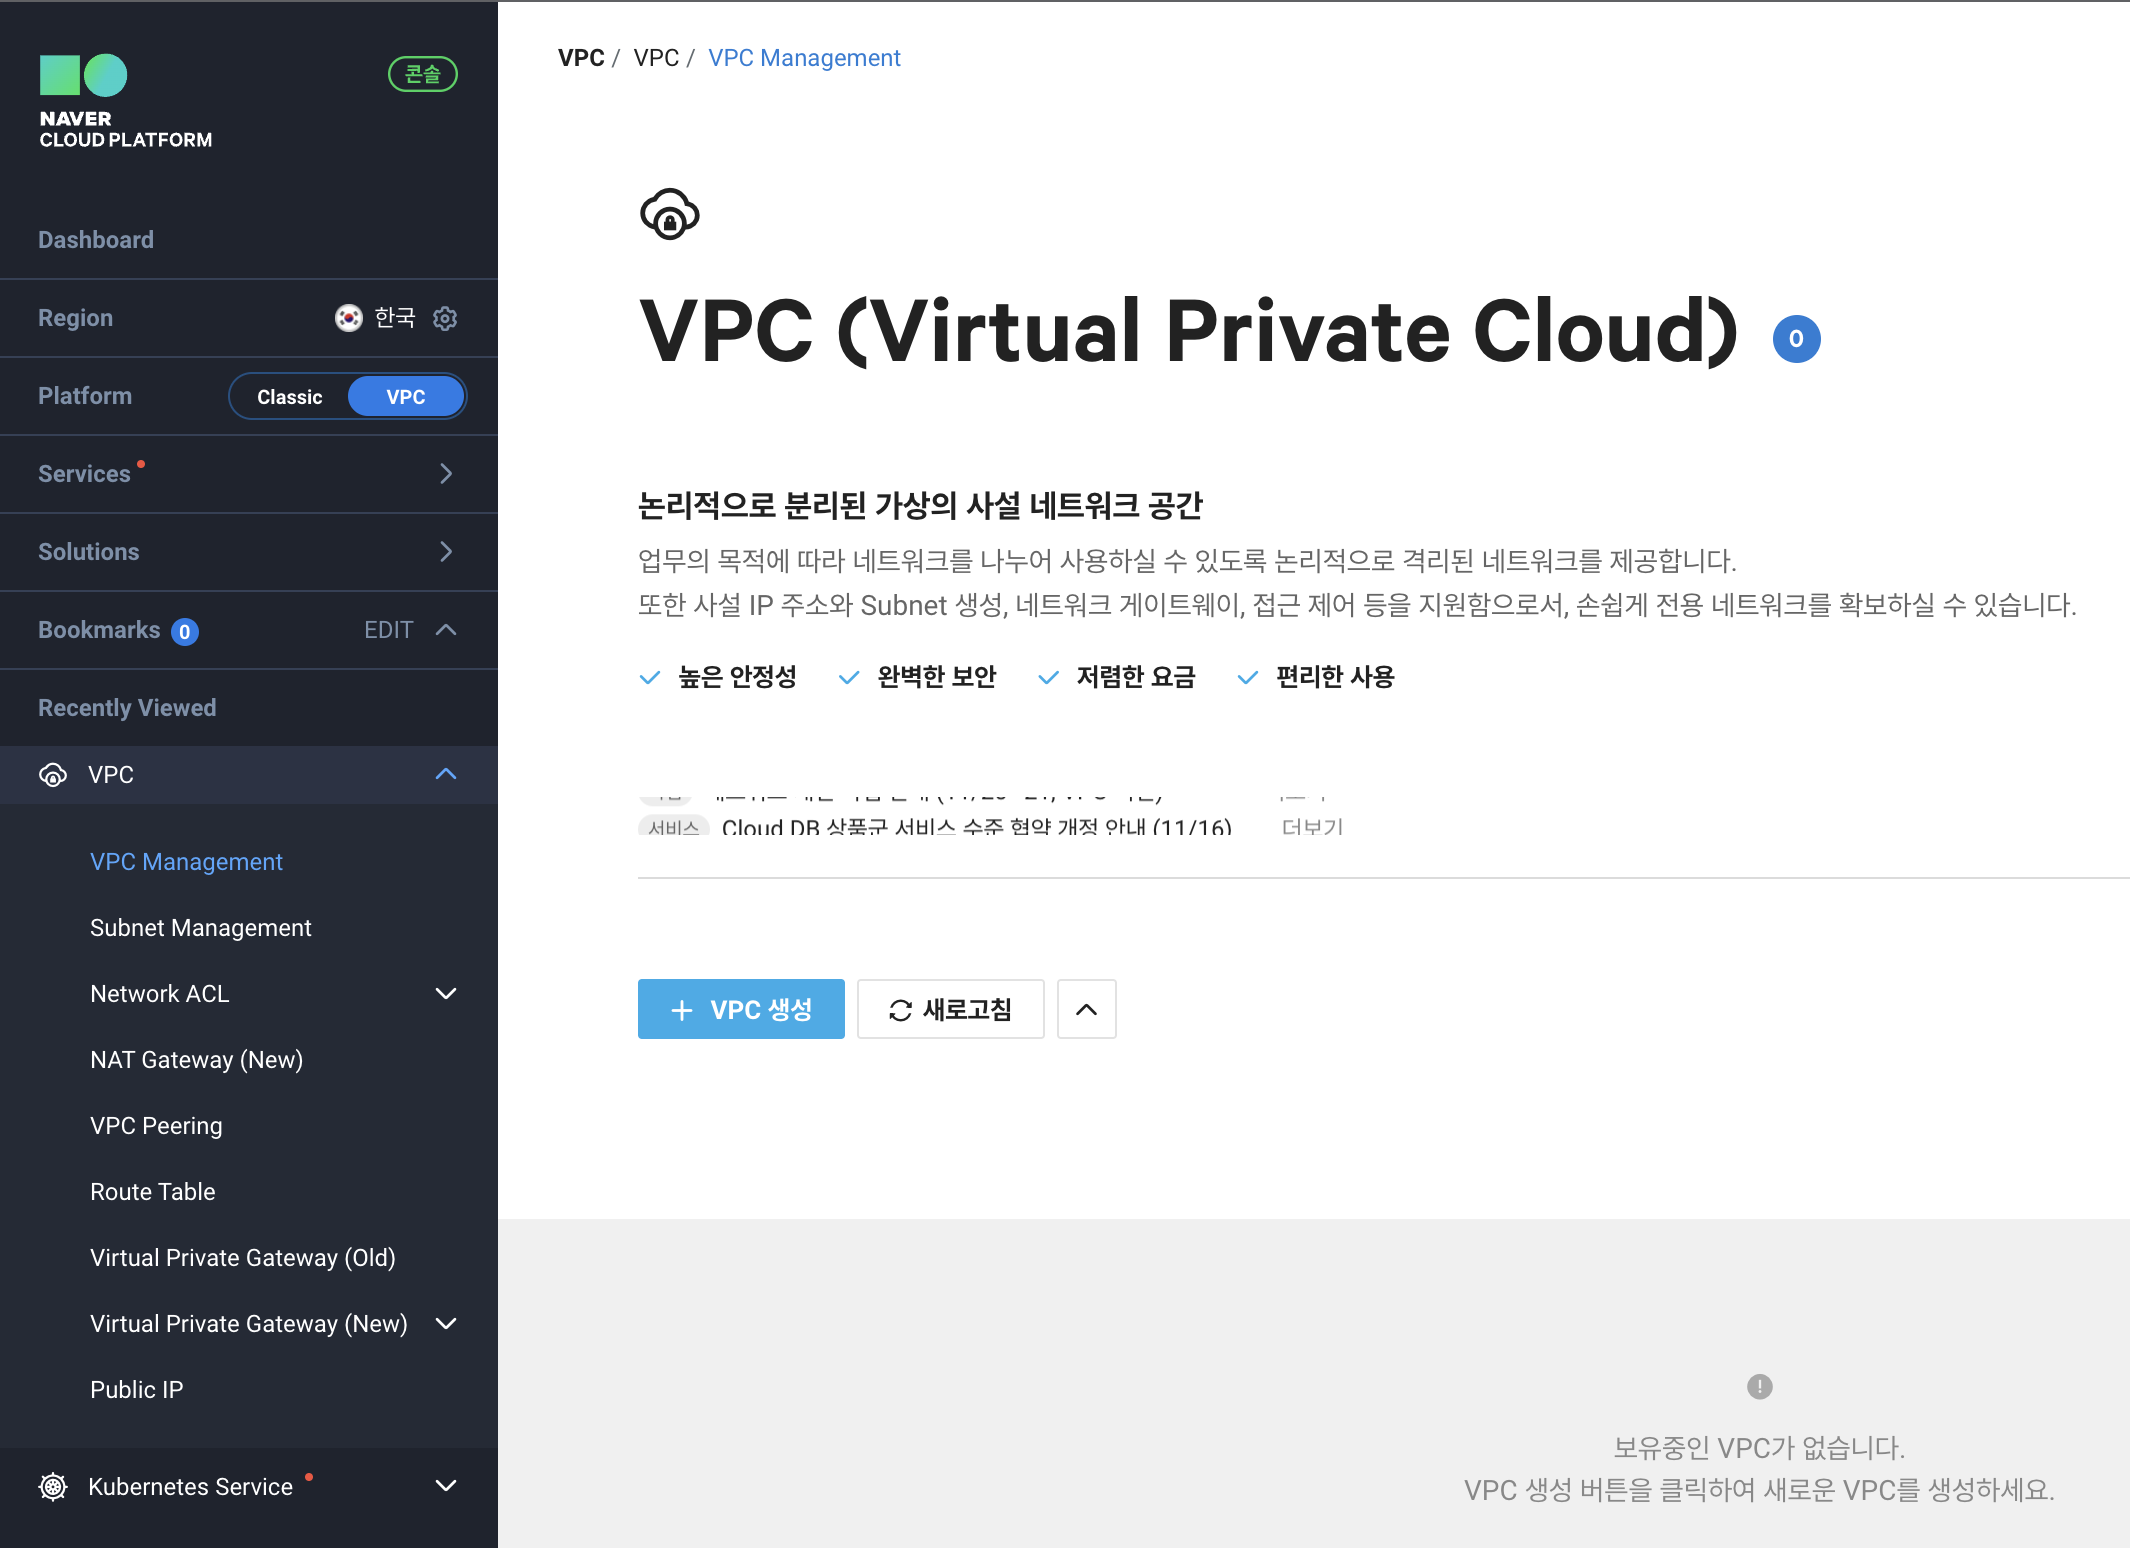Viewport: 2130px width, 1548px height.
Task: Select the VPC Management menu item
Action: click(x=187, y=860)
